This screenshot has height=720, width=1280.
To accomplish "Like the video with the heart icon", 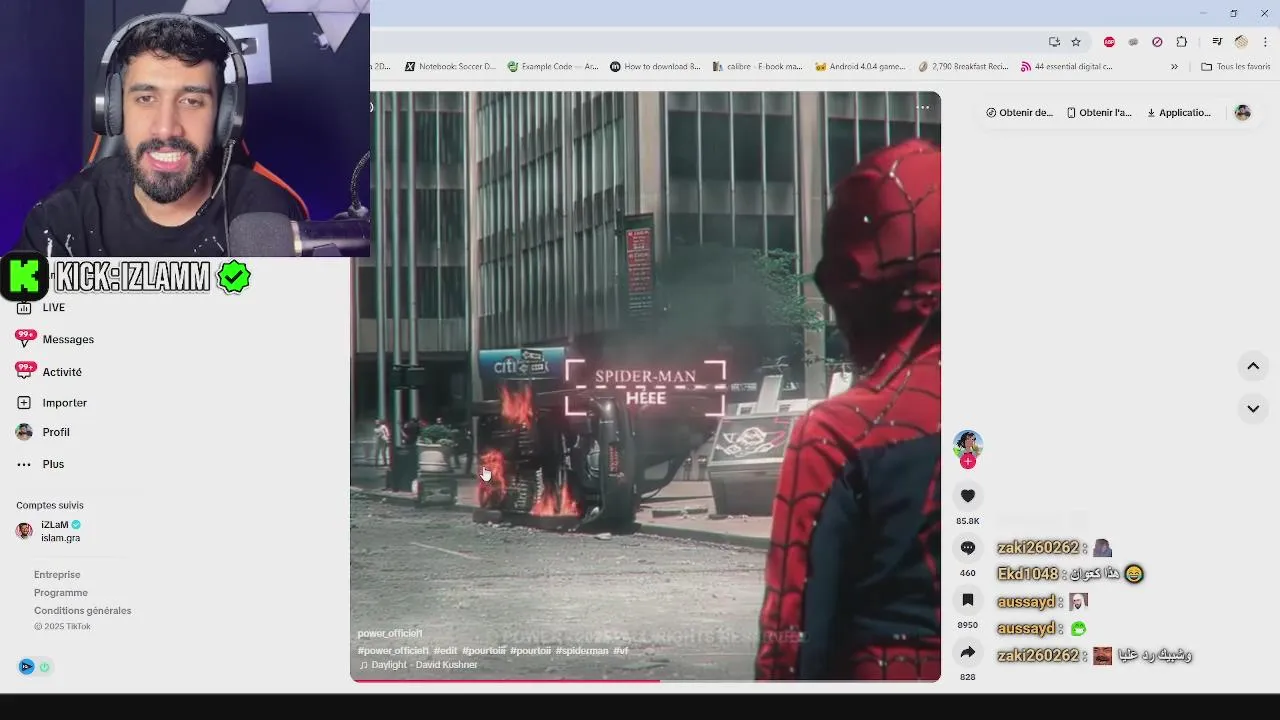I will tap(967, 496).
